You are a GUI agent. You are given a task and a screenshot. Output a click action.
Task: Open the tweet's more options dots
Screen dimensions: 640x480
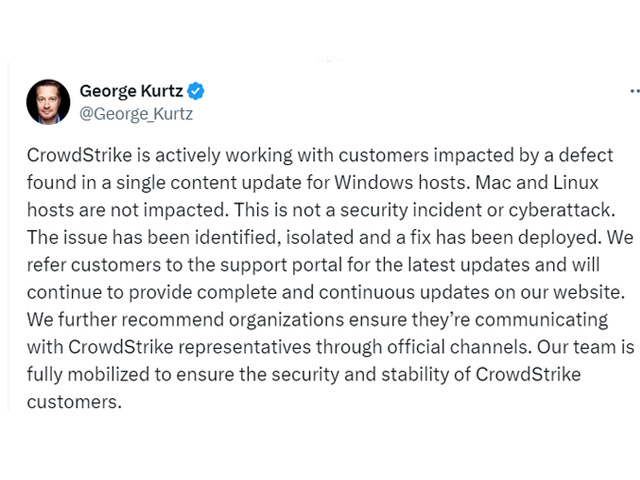(635, 91)
